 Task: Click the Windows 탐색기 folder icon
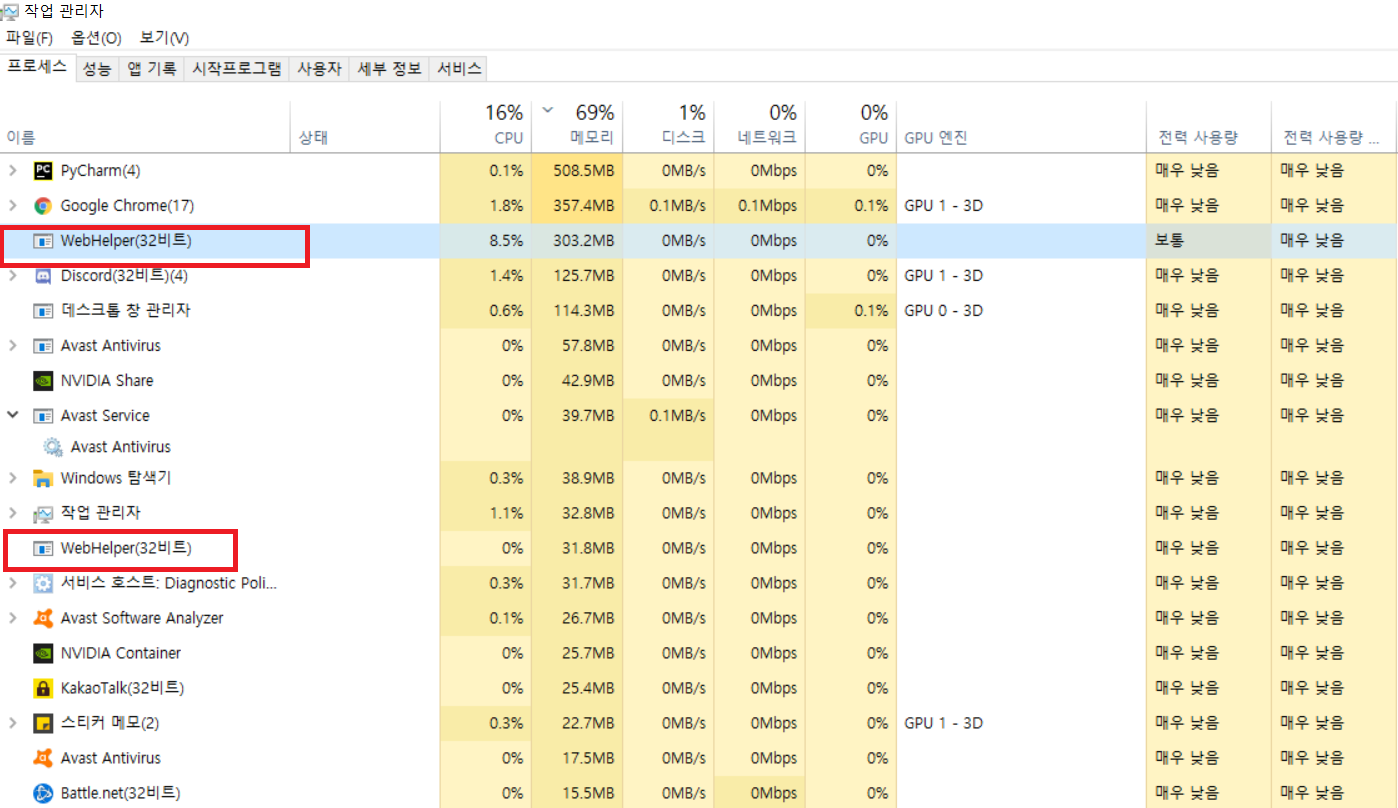point(43,478)
